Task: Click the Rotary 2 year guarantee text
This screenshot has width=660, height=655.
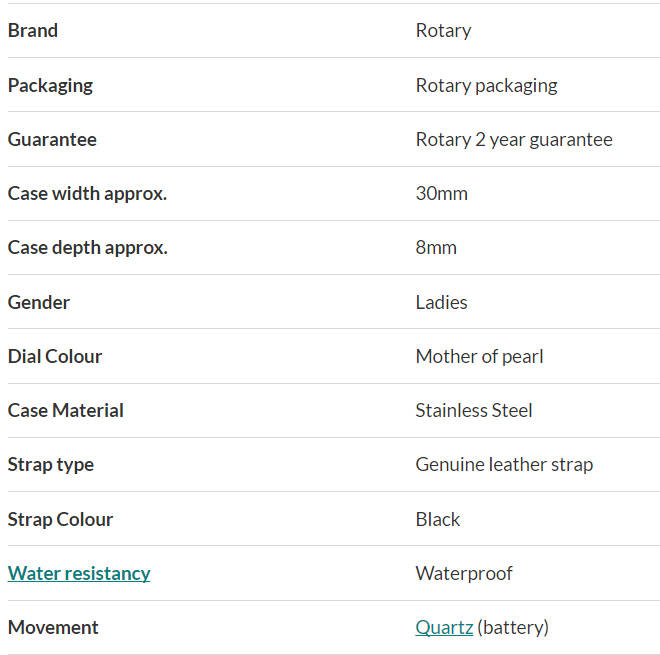Action: click(514, 139)
